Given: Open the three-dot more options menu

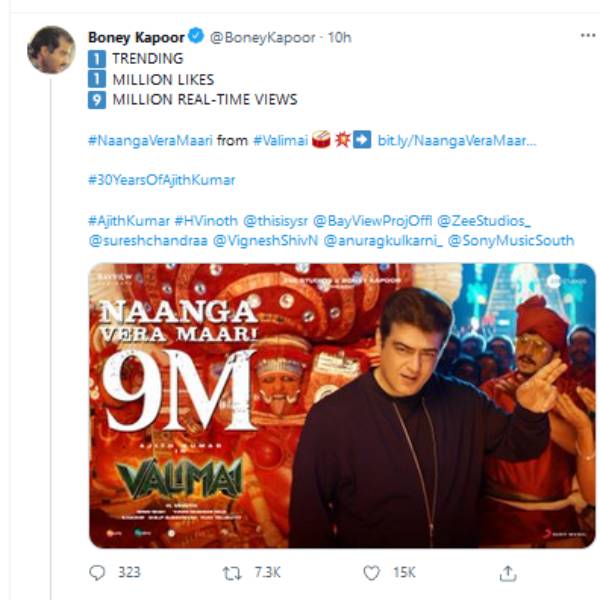Looking at the screenshot, I should 588,36.
